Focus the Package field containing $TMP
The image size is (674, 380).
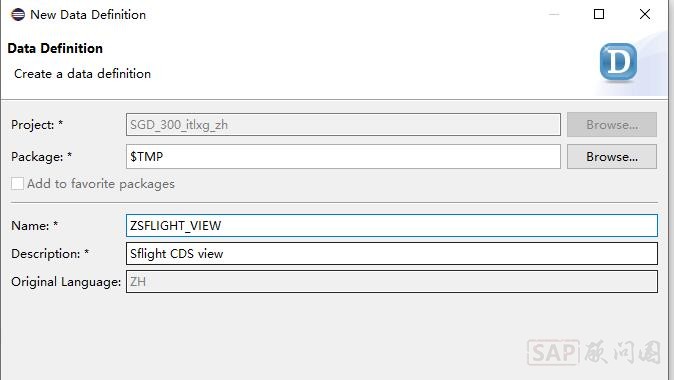pos(343,156)
